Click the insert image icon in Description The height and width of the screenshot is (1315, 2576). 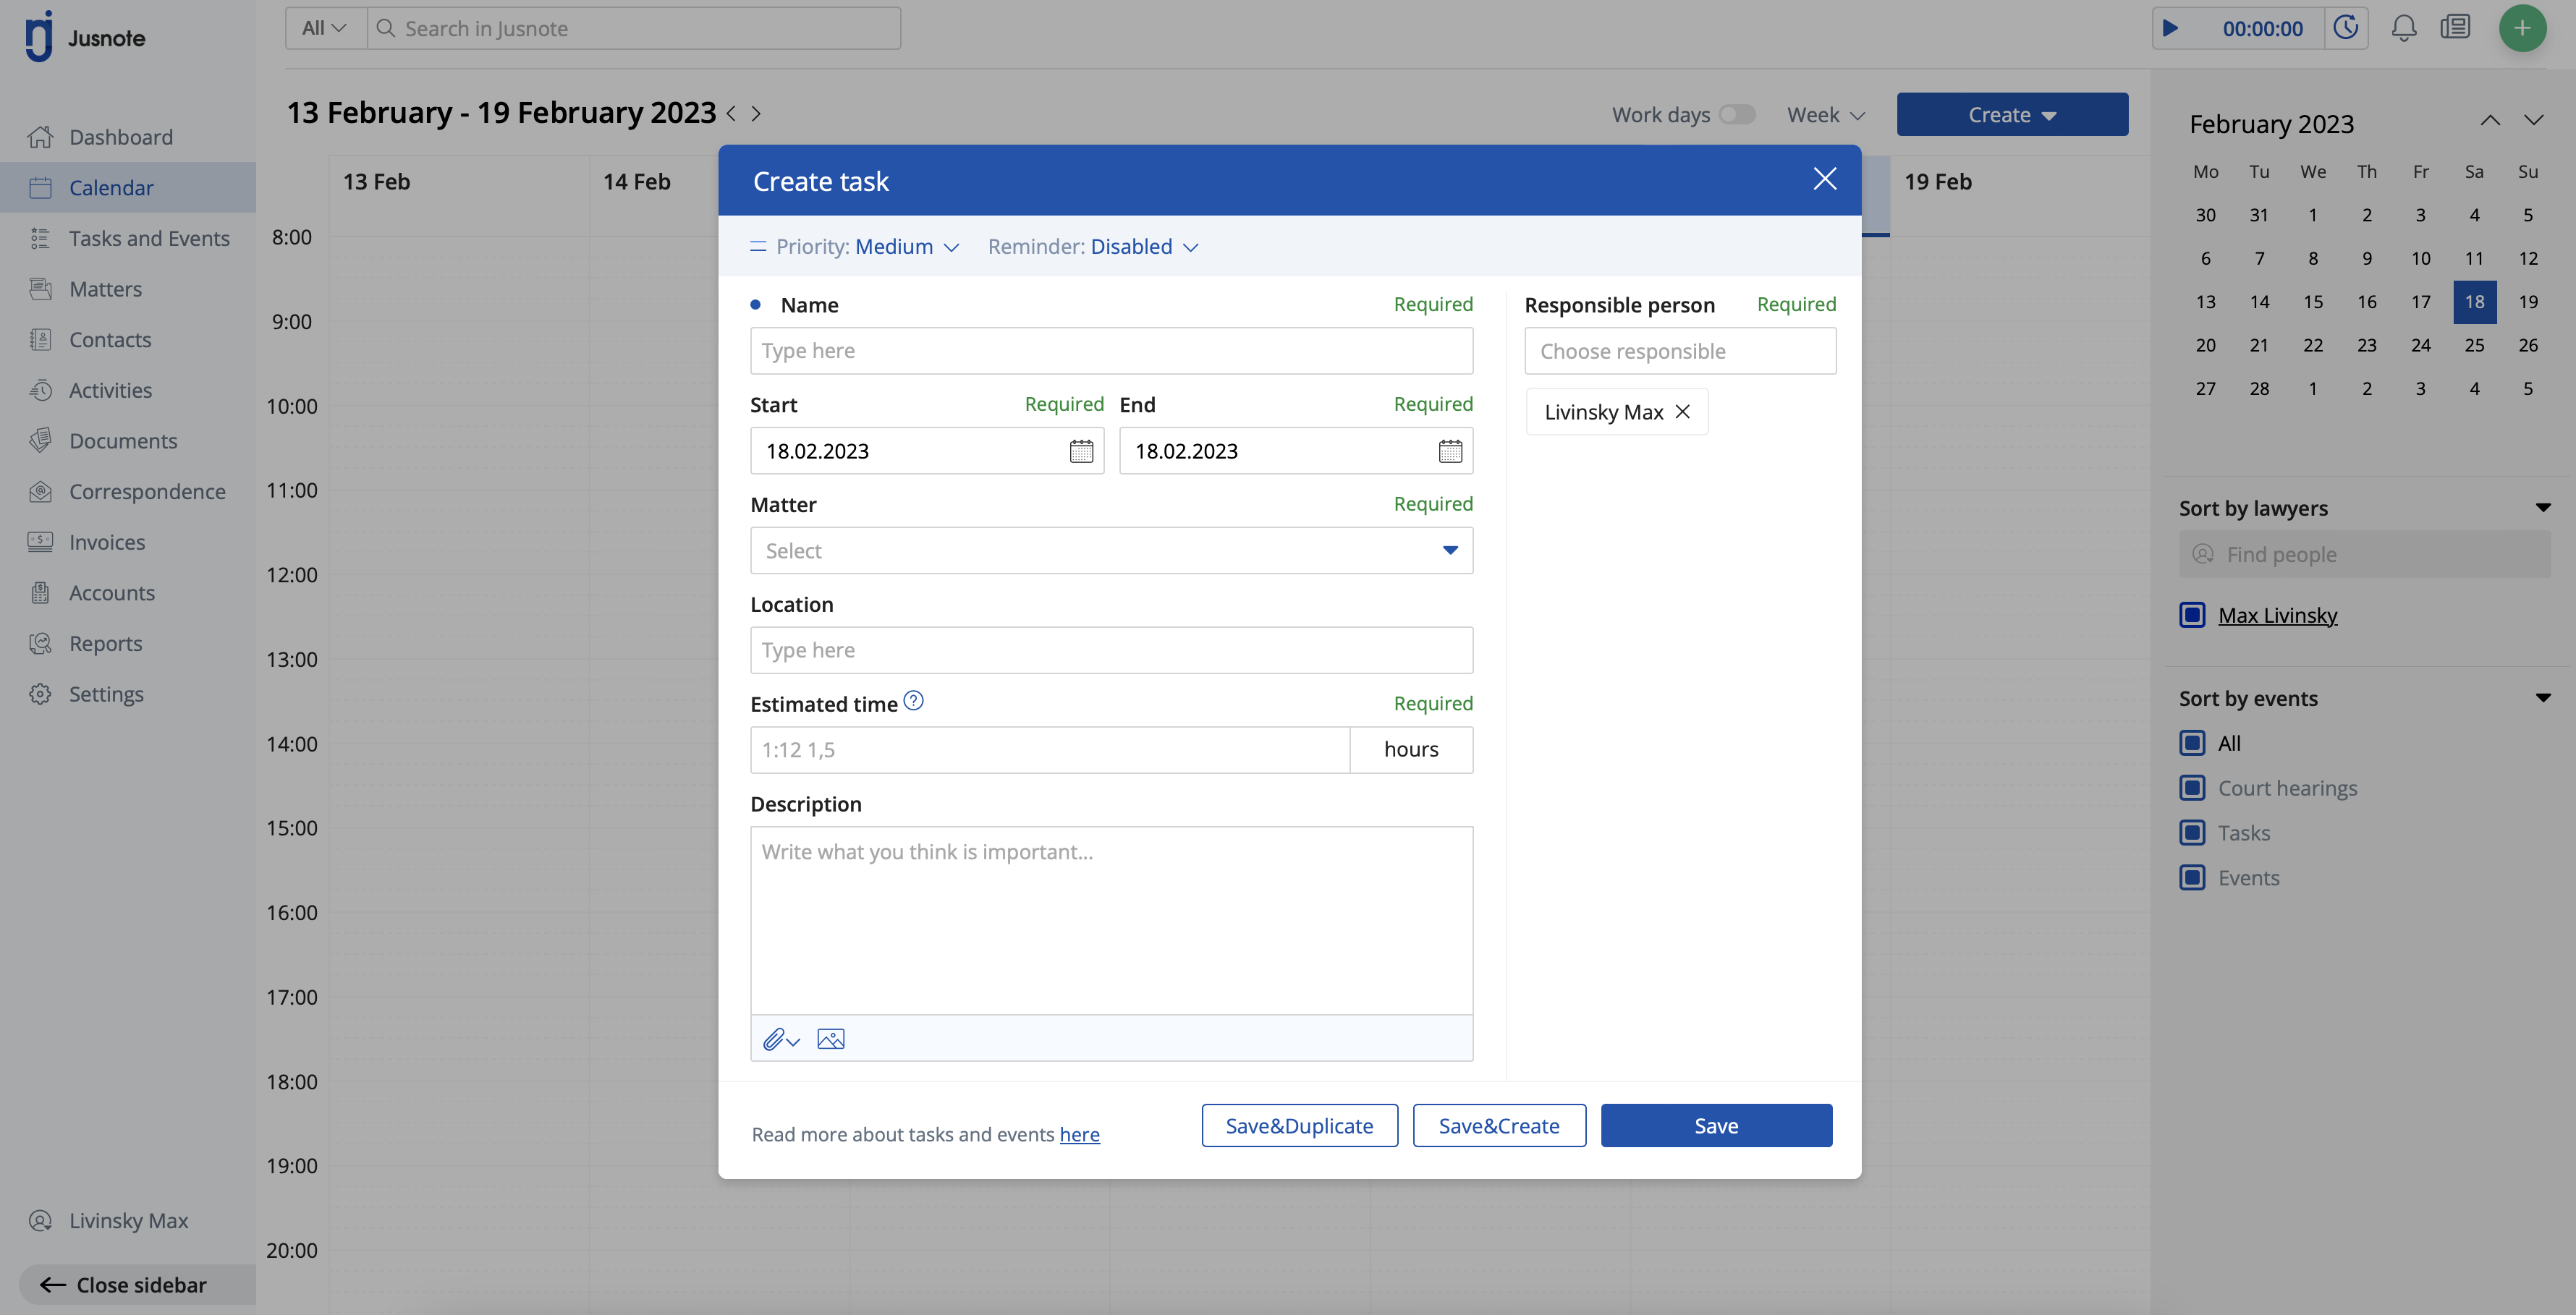coord(830,1039)
